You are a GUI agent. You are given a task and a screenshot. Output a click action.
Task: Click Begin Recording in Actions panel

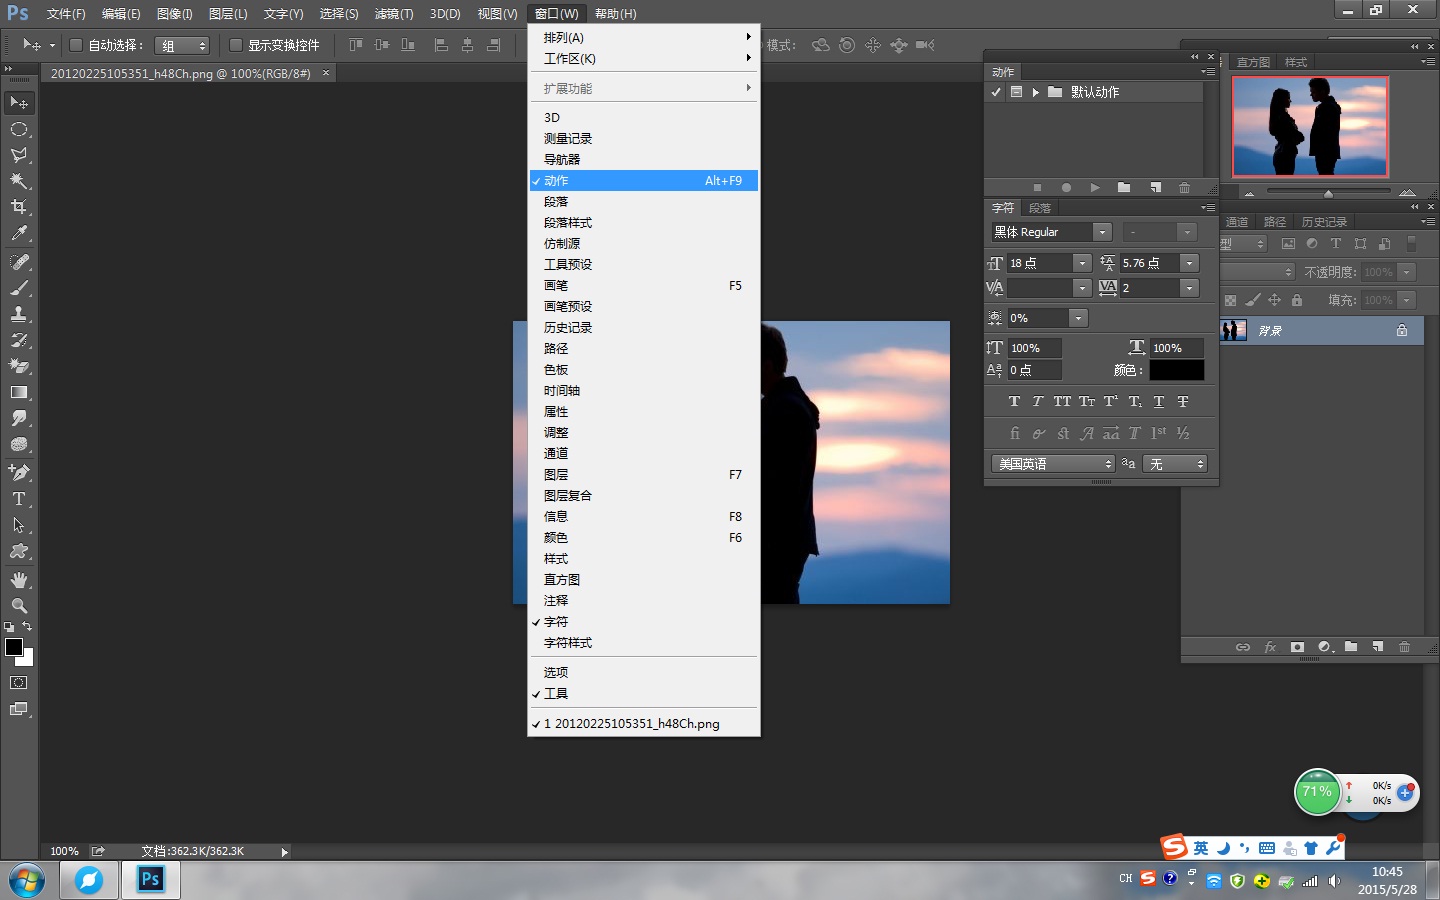pos(1066,187)
